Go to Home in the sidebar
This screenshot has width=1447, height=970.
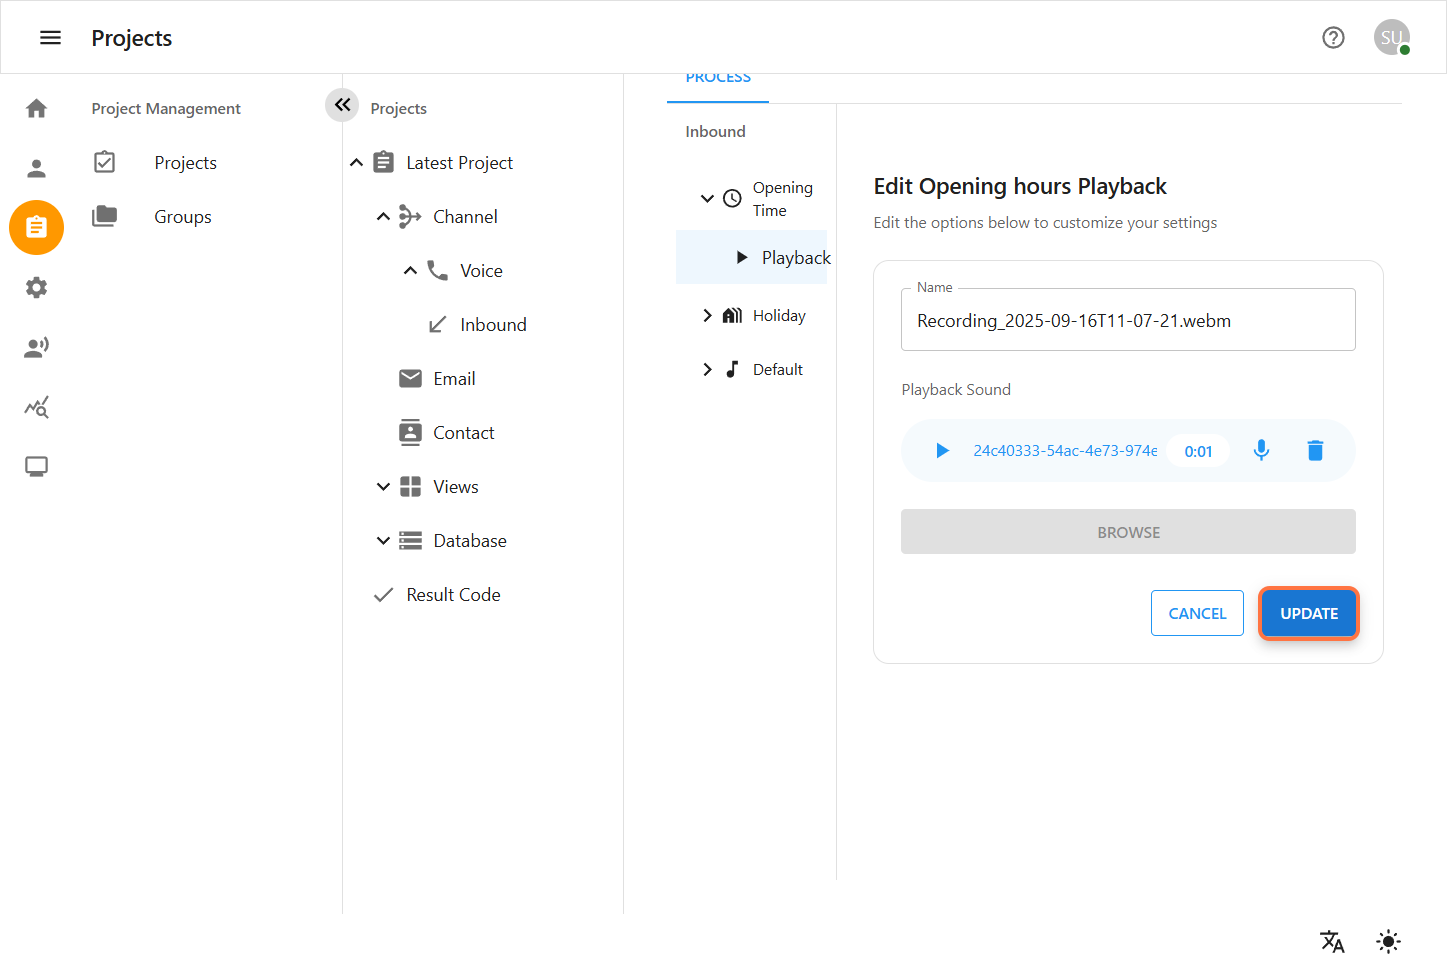tap(37, 108)
